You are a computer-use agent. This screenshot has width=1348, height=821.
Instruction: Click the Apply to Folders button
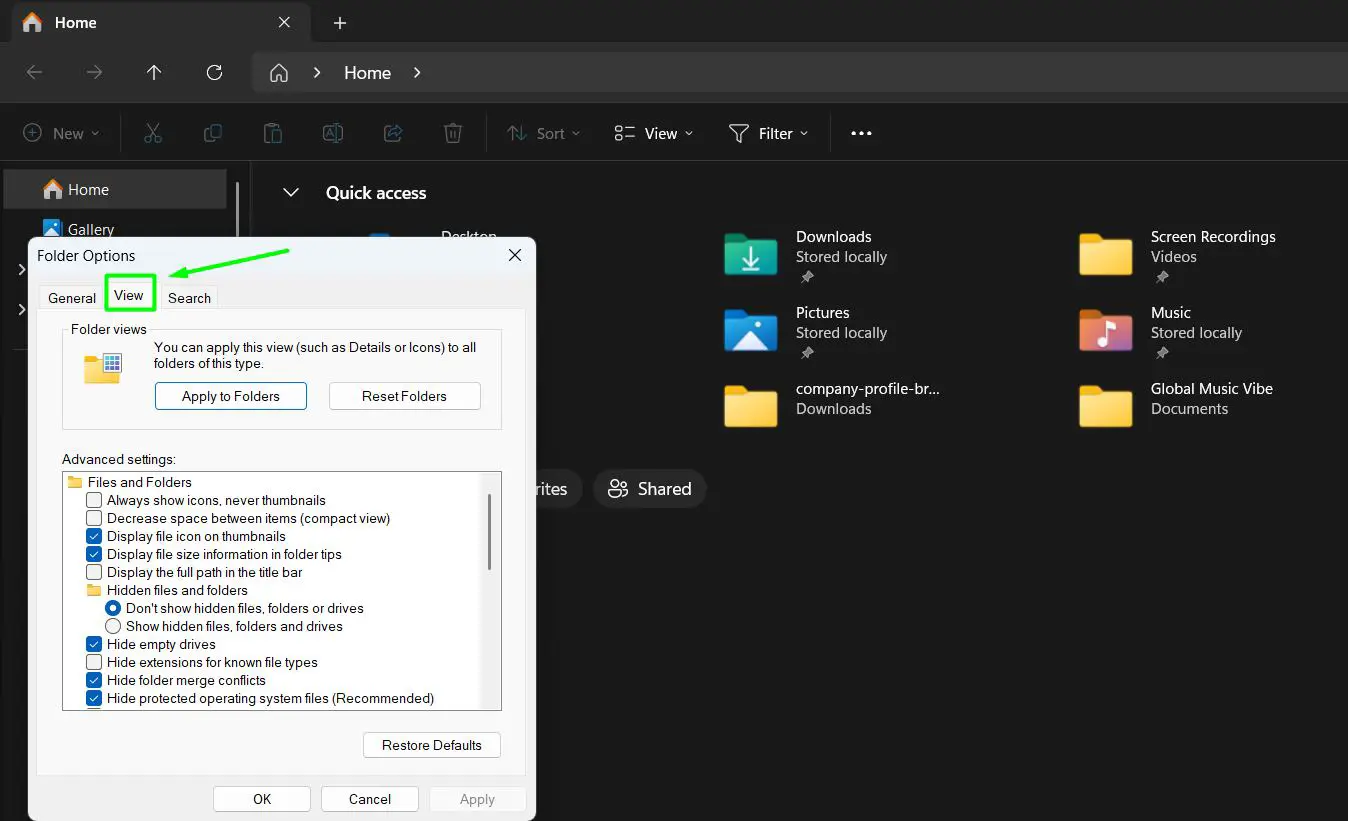tap(230, 396)
